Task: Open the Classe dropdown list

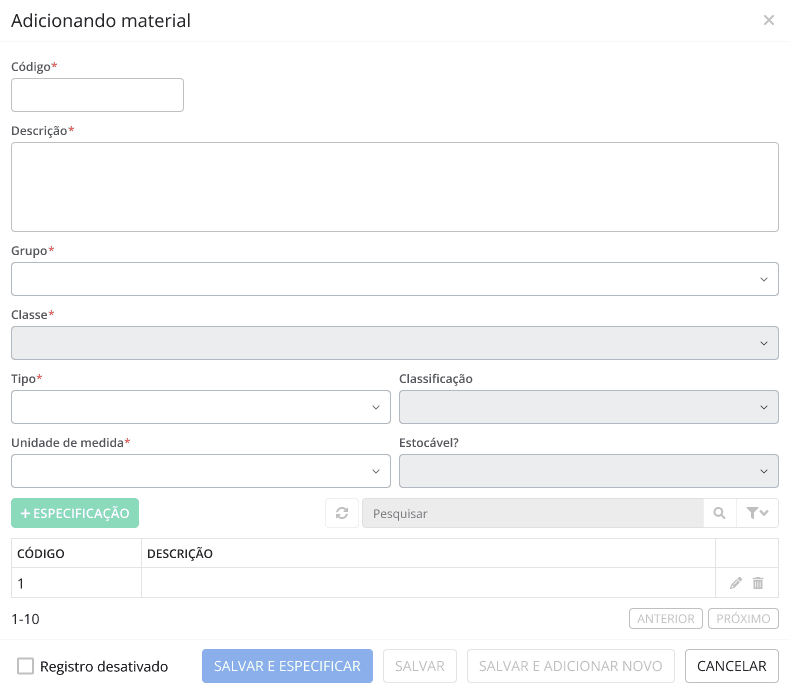Action: (x=394, y=343)
